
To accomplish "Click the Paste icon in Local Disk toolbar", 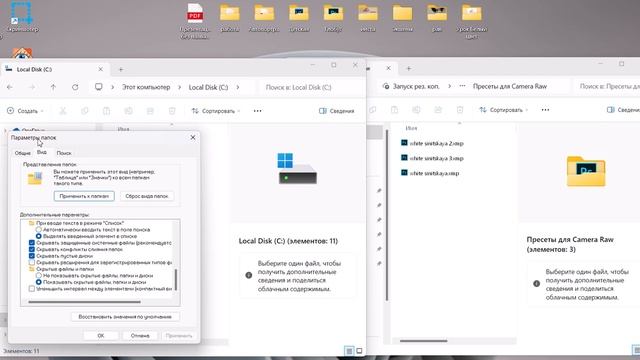I will pos(106,111).
